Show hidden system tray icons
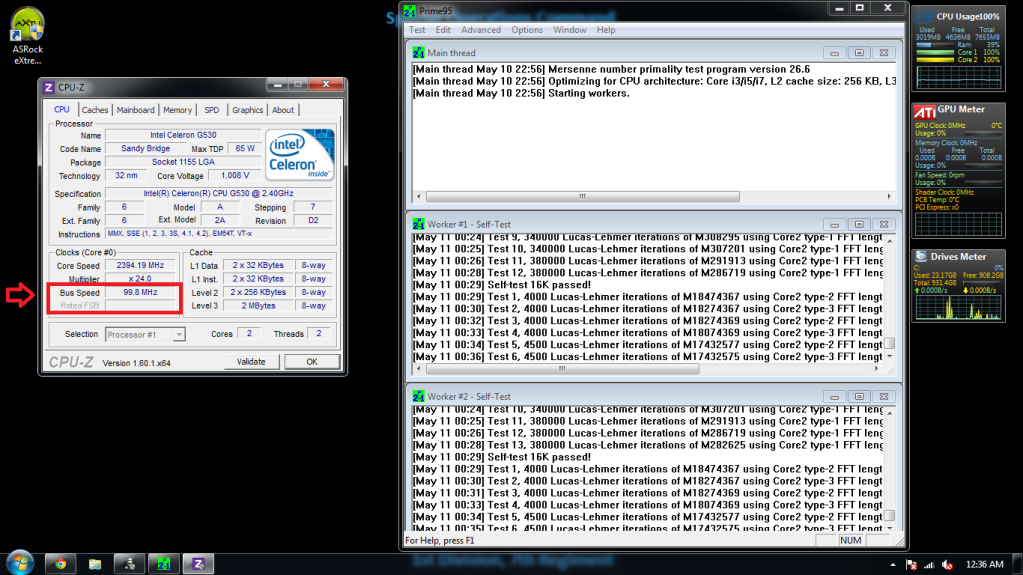This screenshot has height=575, width=1023. (893, 563)
